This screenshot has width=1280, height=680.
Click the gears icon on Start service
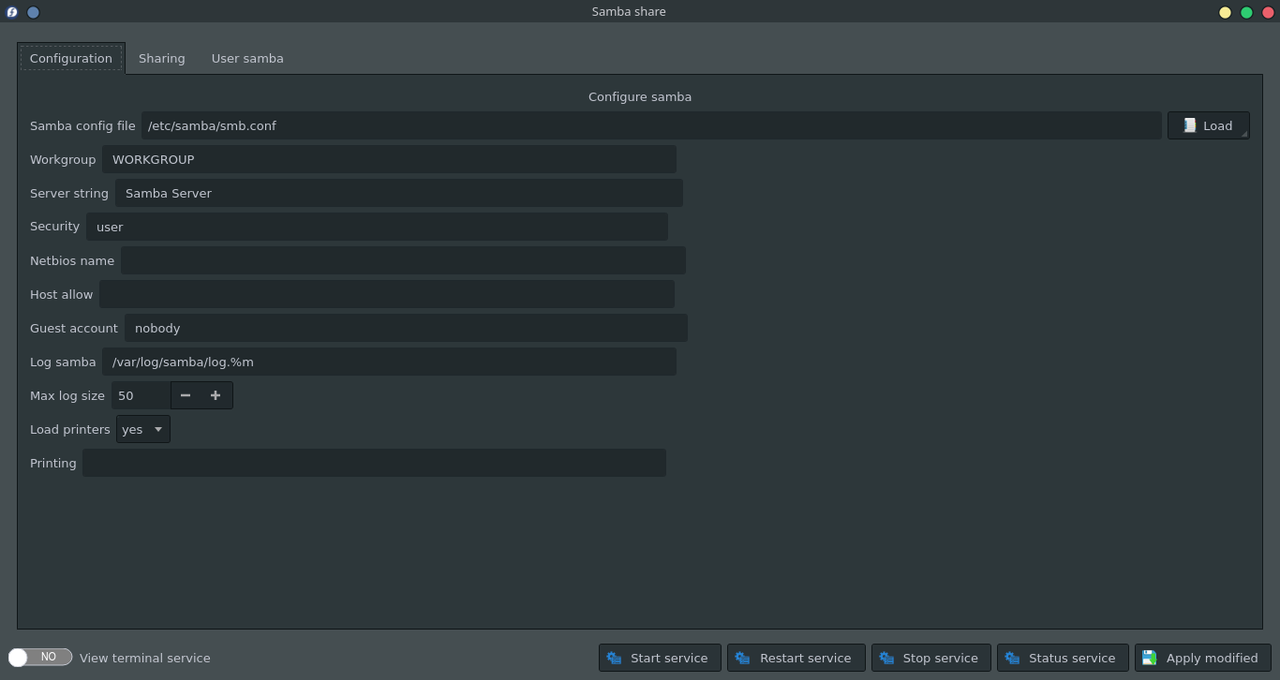click(x=615, y=658)
